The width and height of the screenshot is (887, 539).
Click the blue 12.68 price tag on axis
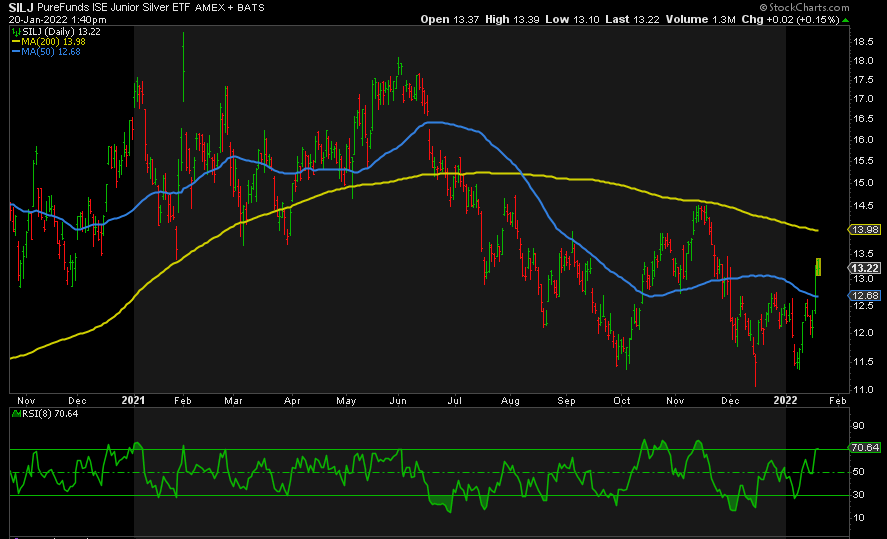[x=865, y=296]
